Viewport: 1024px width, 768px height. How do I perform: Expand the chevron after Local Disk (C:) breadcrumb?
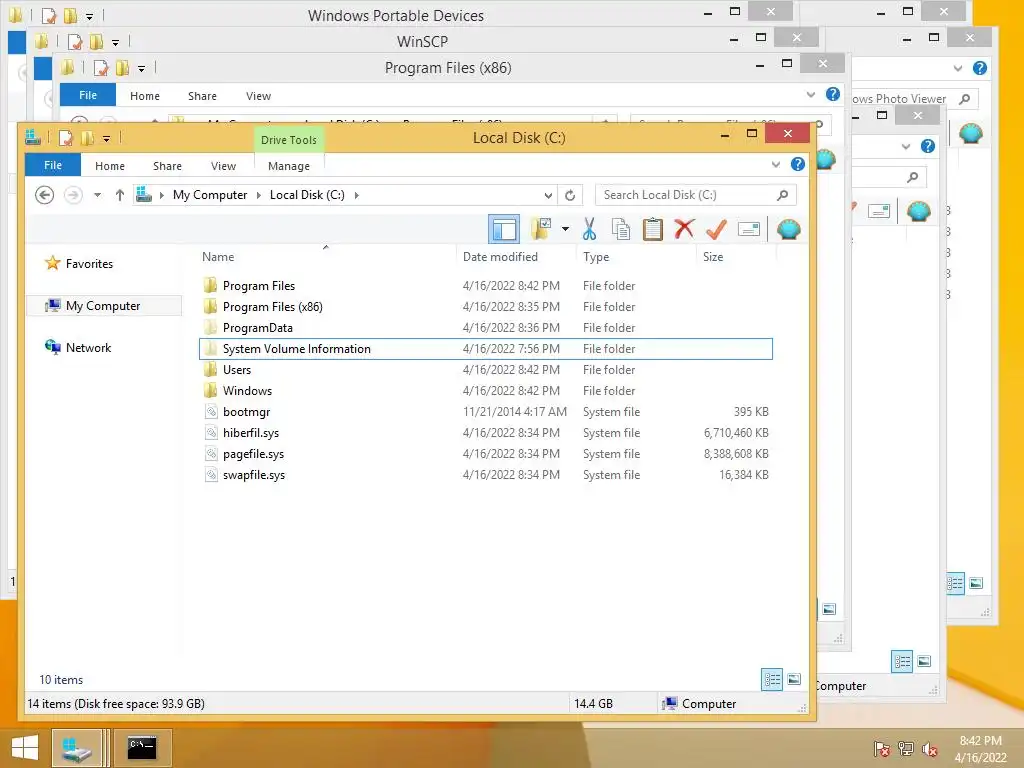[x=357, y=195]
